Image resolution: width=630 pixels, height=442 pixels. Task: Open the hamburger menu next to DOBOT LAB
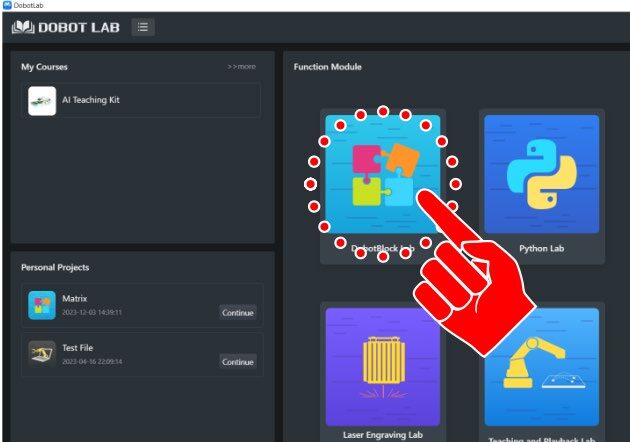click(x=143, y=27)
